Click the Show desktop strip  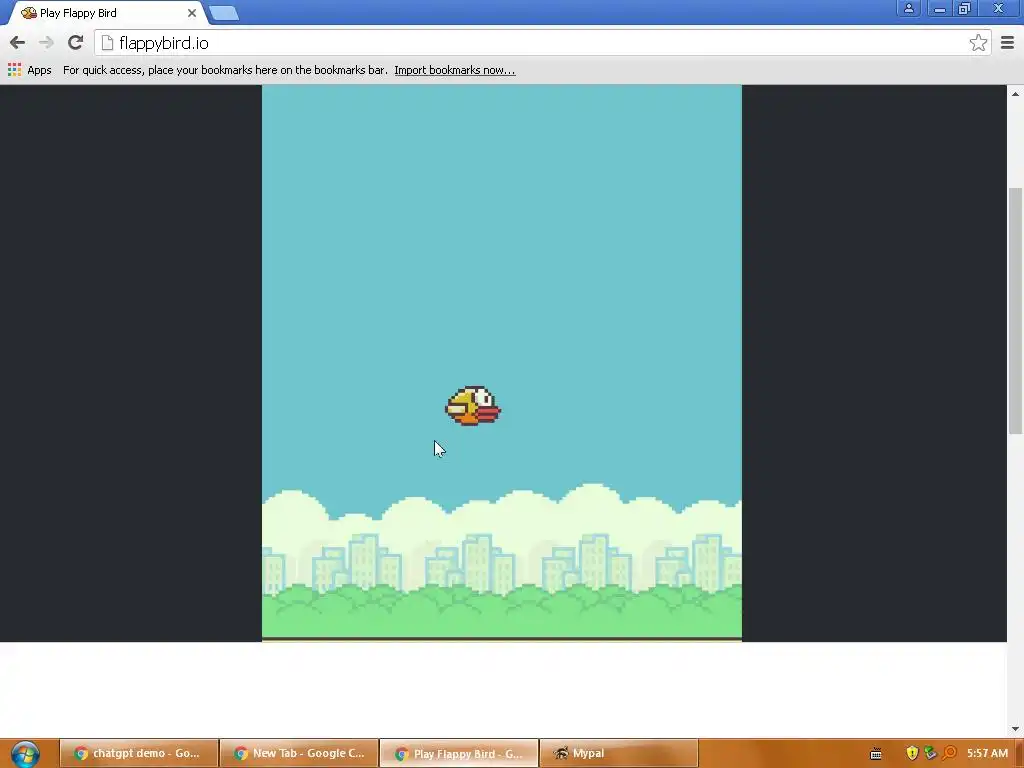1019,754
